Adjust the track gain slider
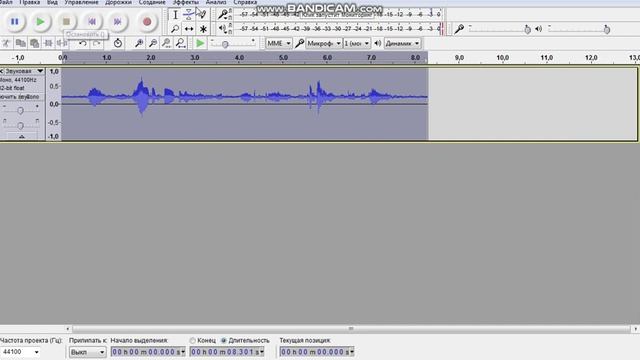Viewport: 640px width, 360px height. click(x=20, y=110)
